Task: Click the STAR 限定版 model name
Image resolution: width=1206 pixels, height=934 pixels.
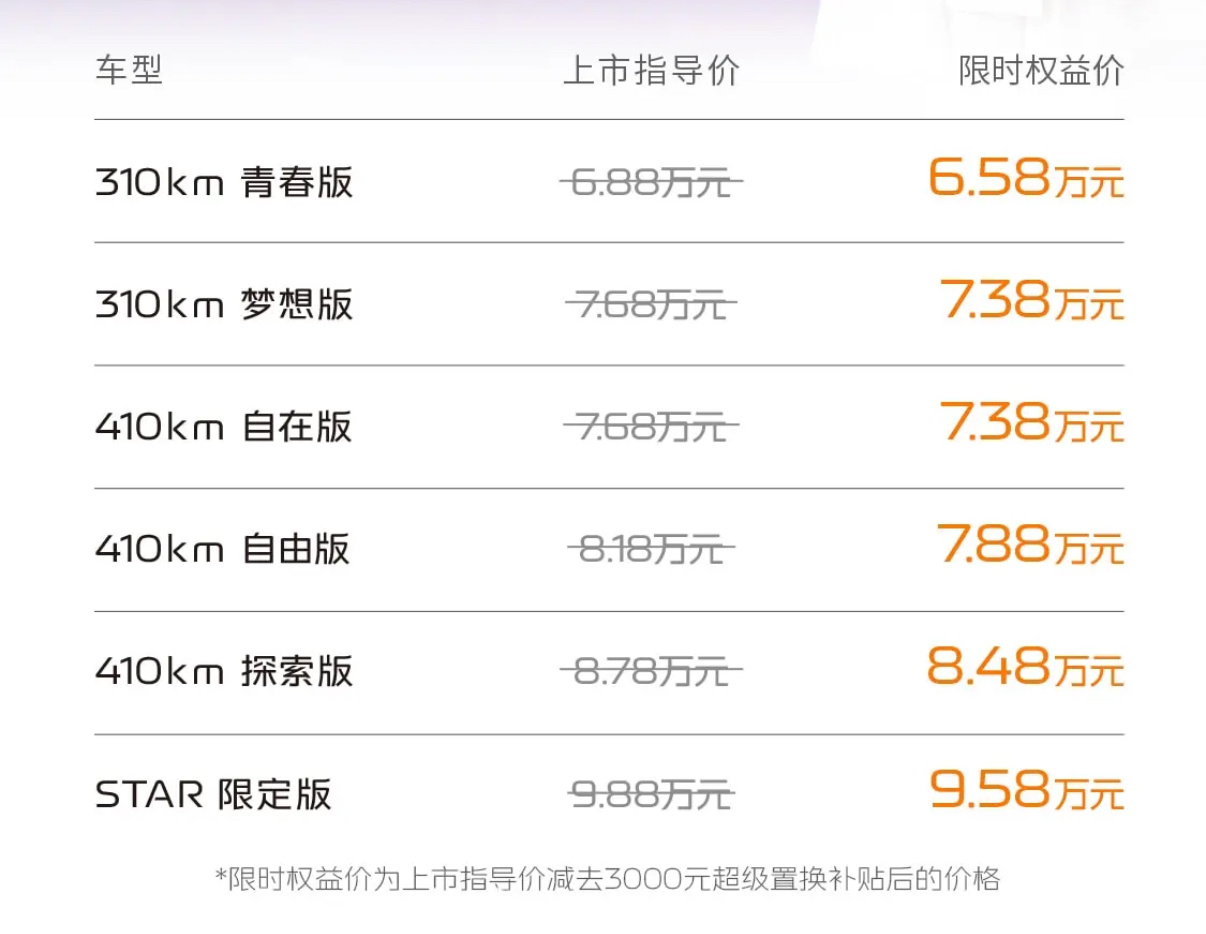Action: click(x=213, y=794)
